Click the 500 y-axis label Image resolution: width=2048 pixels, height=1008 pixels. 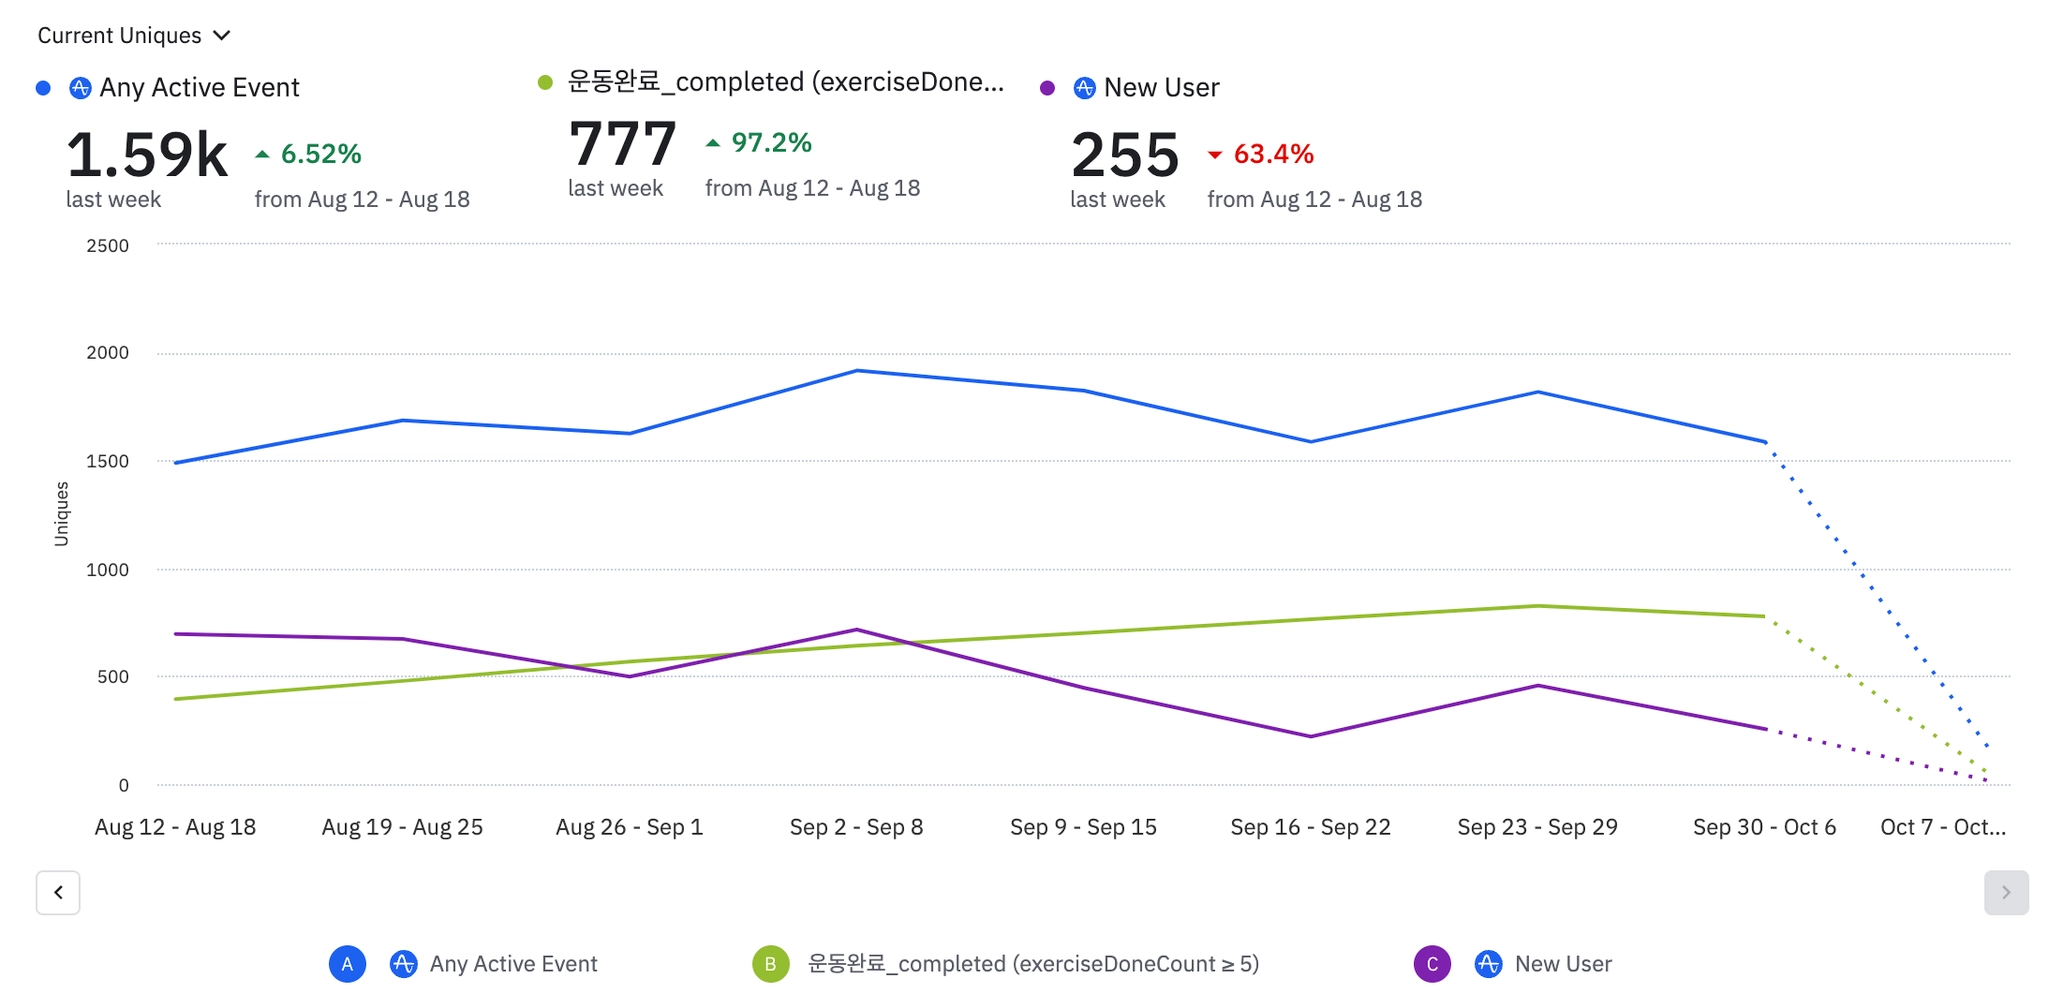point(113,677)
